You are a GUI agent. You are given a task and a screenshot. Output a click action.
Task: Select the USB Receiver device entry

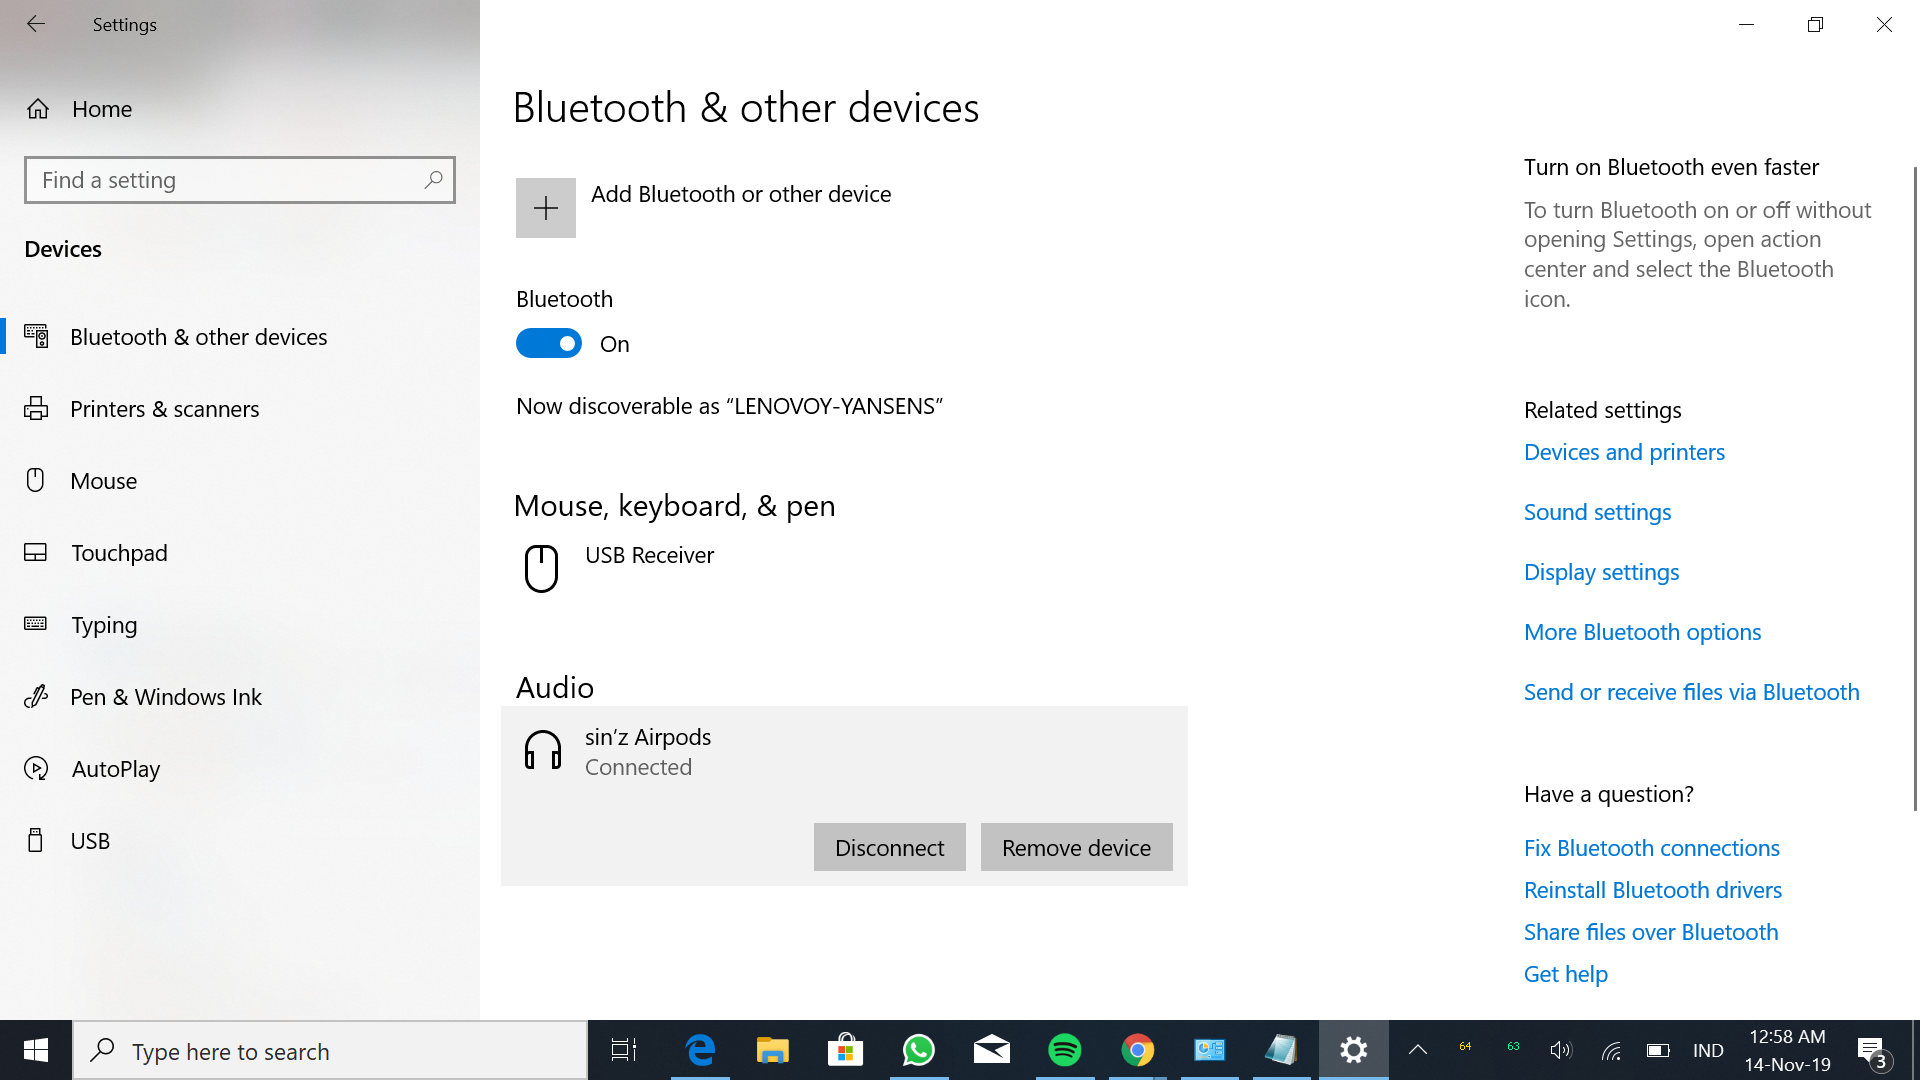point(844,568)
